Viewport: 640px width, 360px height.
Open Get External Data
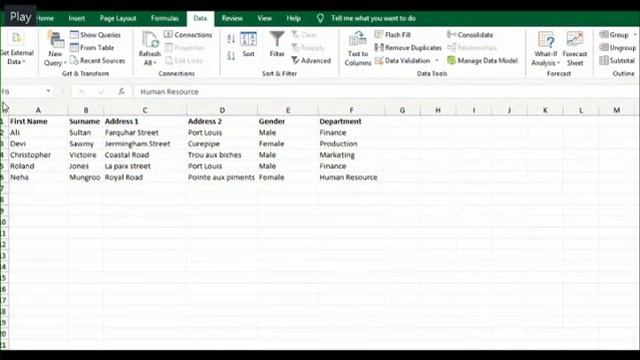[16, 49]
